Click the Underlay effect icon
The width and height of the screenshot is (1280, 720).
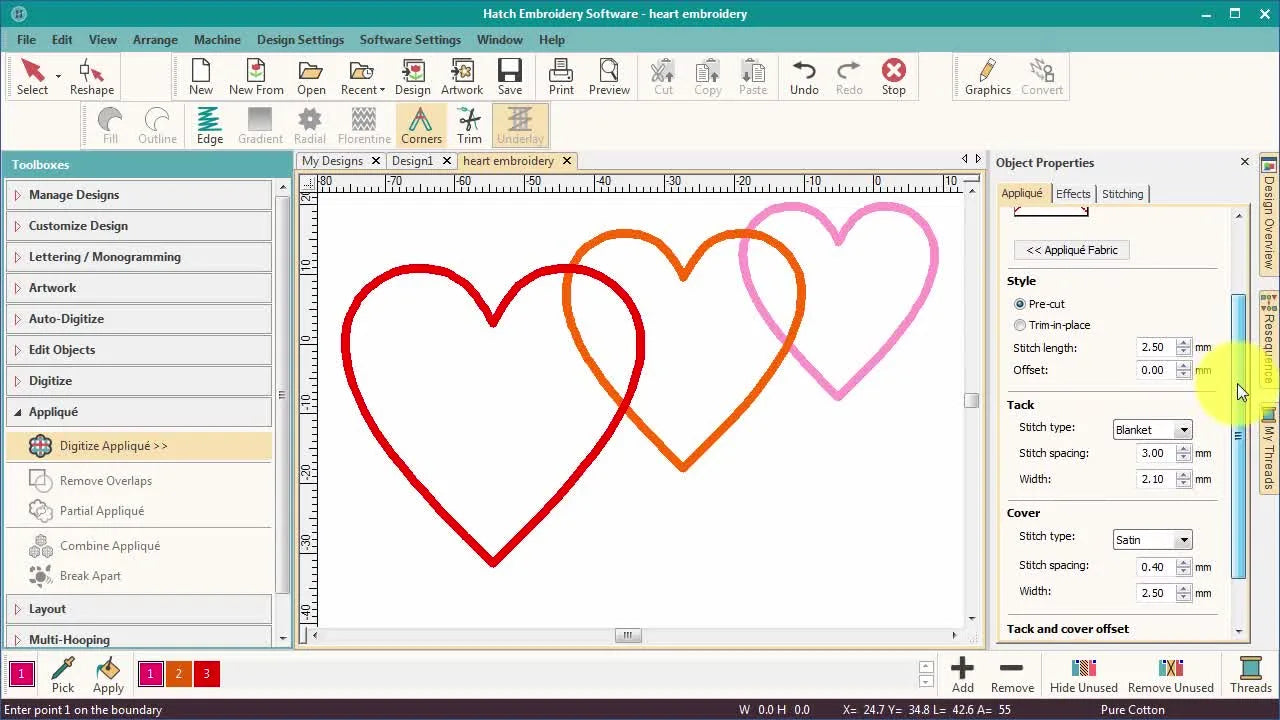point(520,126)
